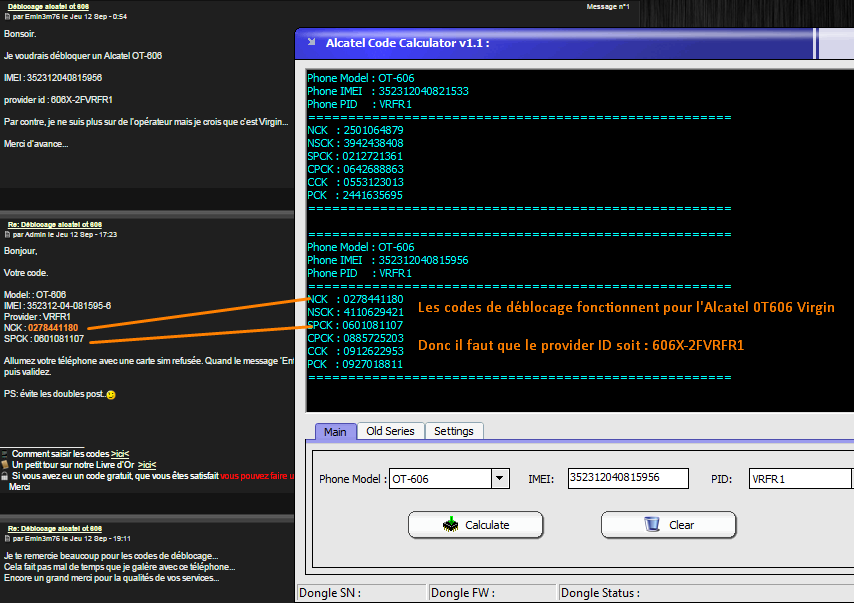854x603 pixels.
Task: Follow the >ici< link after 'Livre d'Or'
Action: tap(147, 465)
